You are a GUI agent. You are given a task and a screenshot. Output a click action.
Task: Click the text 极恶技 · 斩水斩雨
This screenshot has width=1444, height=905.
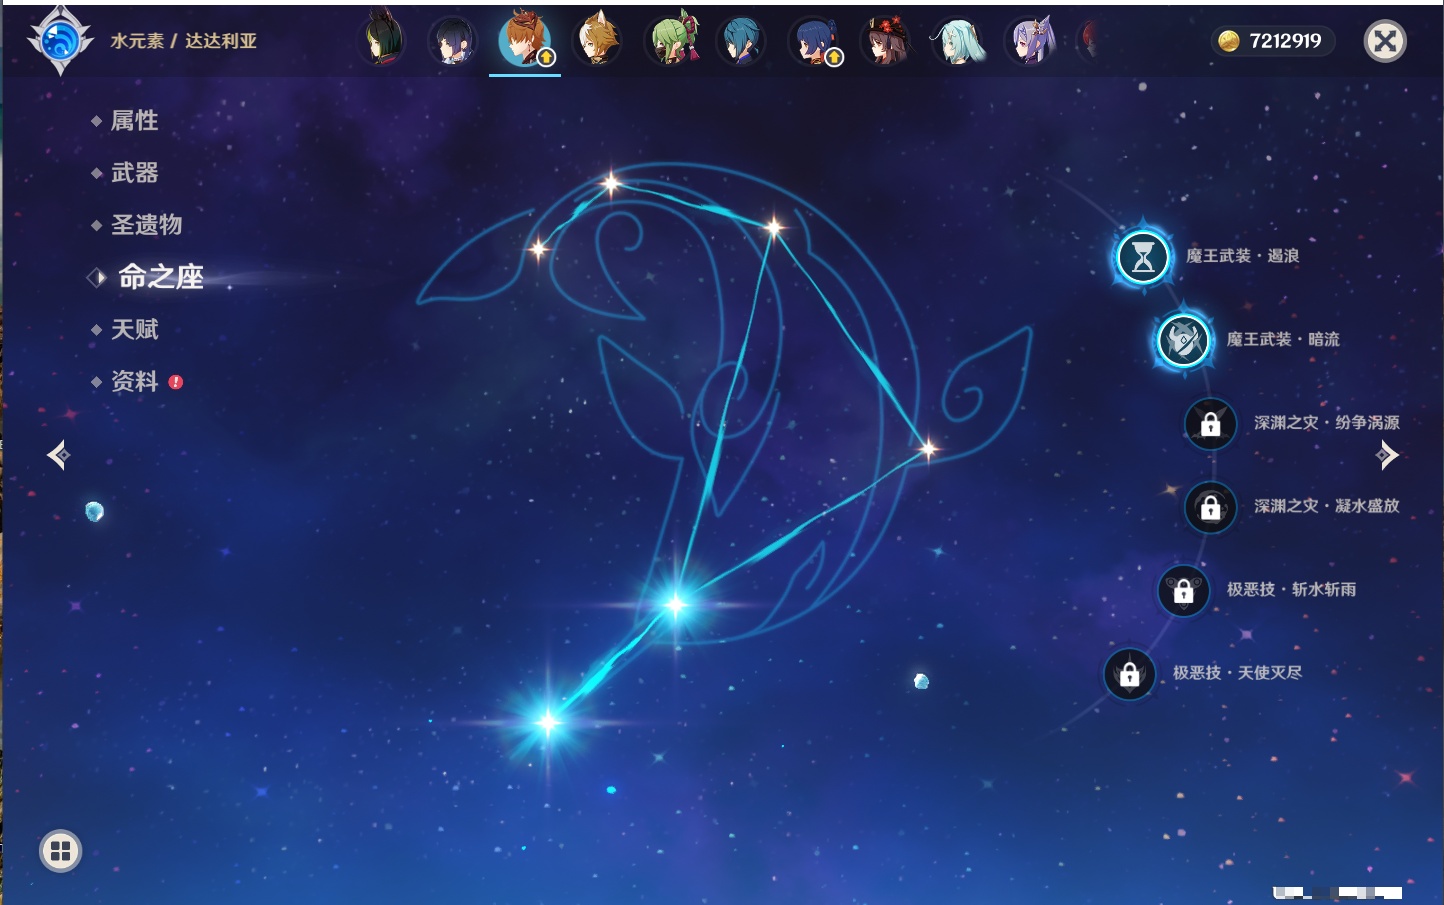[x=1292, y=589]
